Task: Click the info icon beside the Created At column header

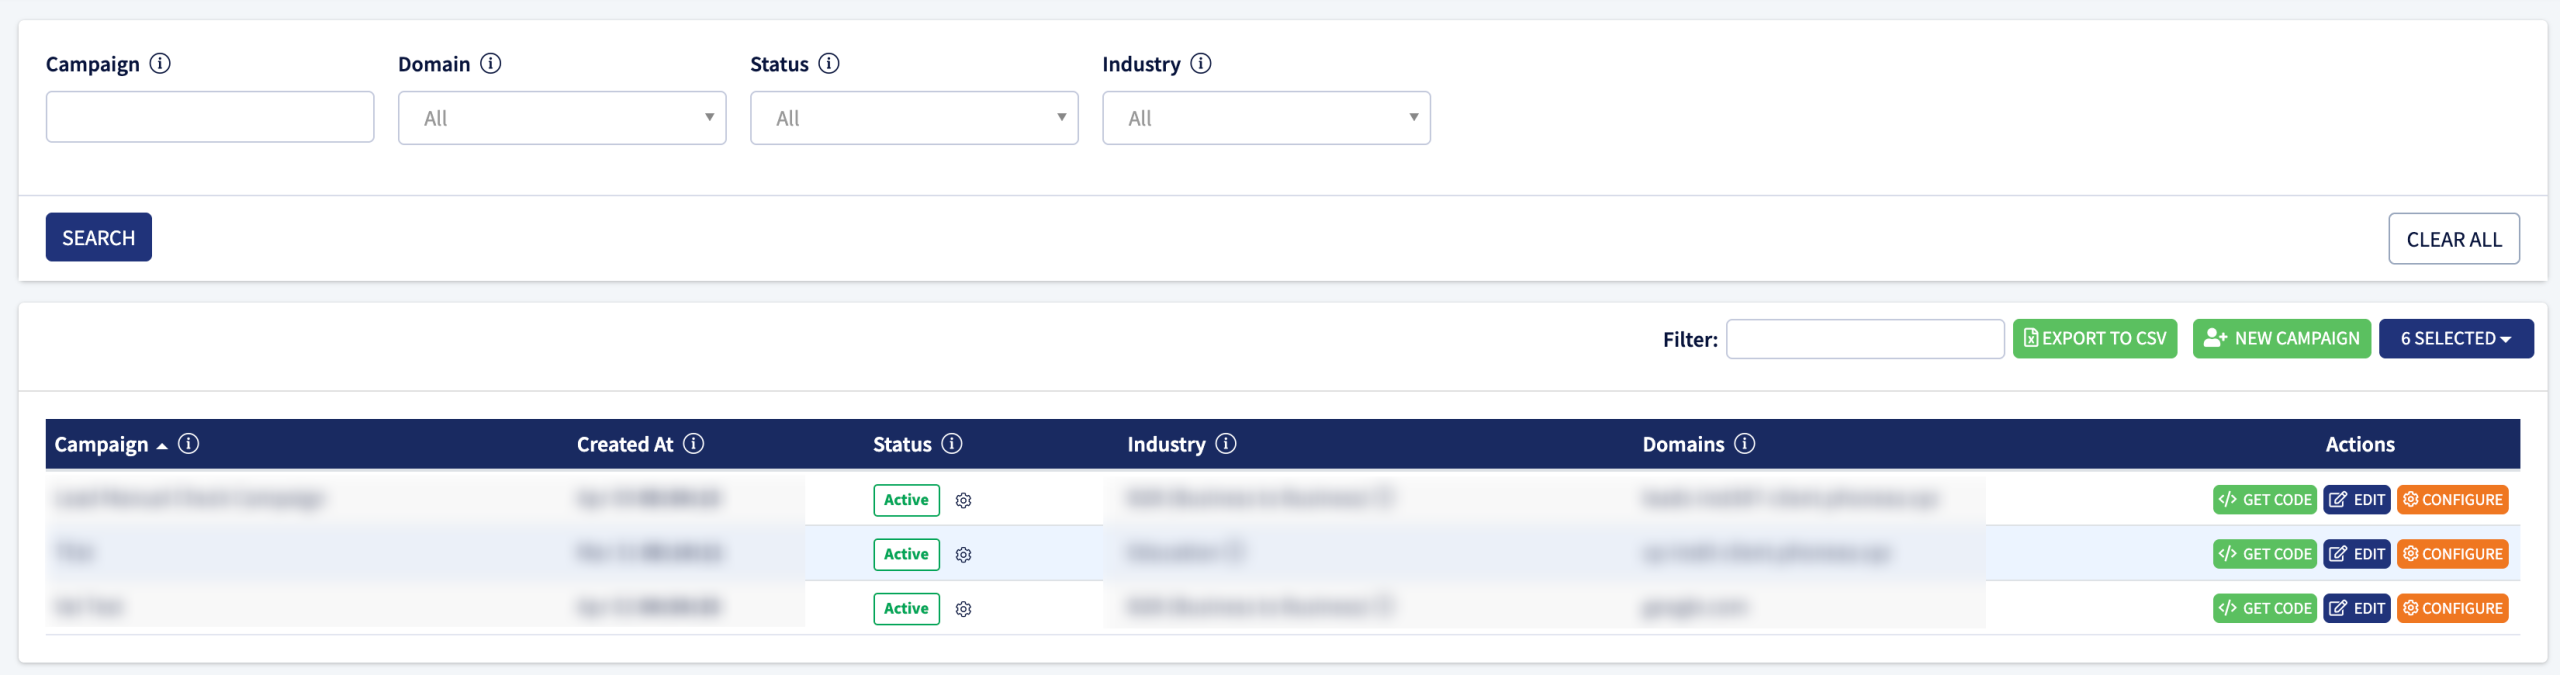Action: click(693, 444)
